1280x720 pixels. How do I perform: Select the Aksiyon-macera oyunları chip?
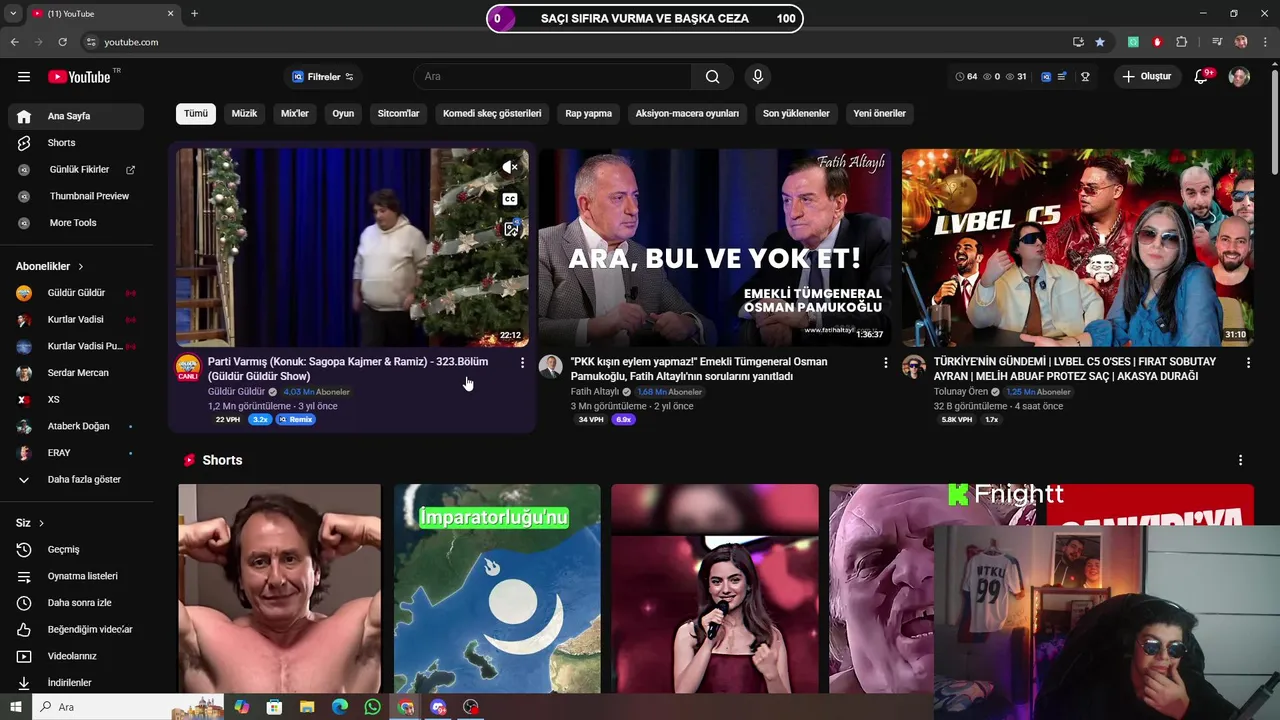[687, 114]
